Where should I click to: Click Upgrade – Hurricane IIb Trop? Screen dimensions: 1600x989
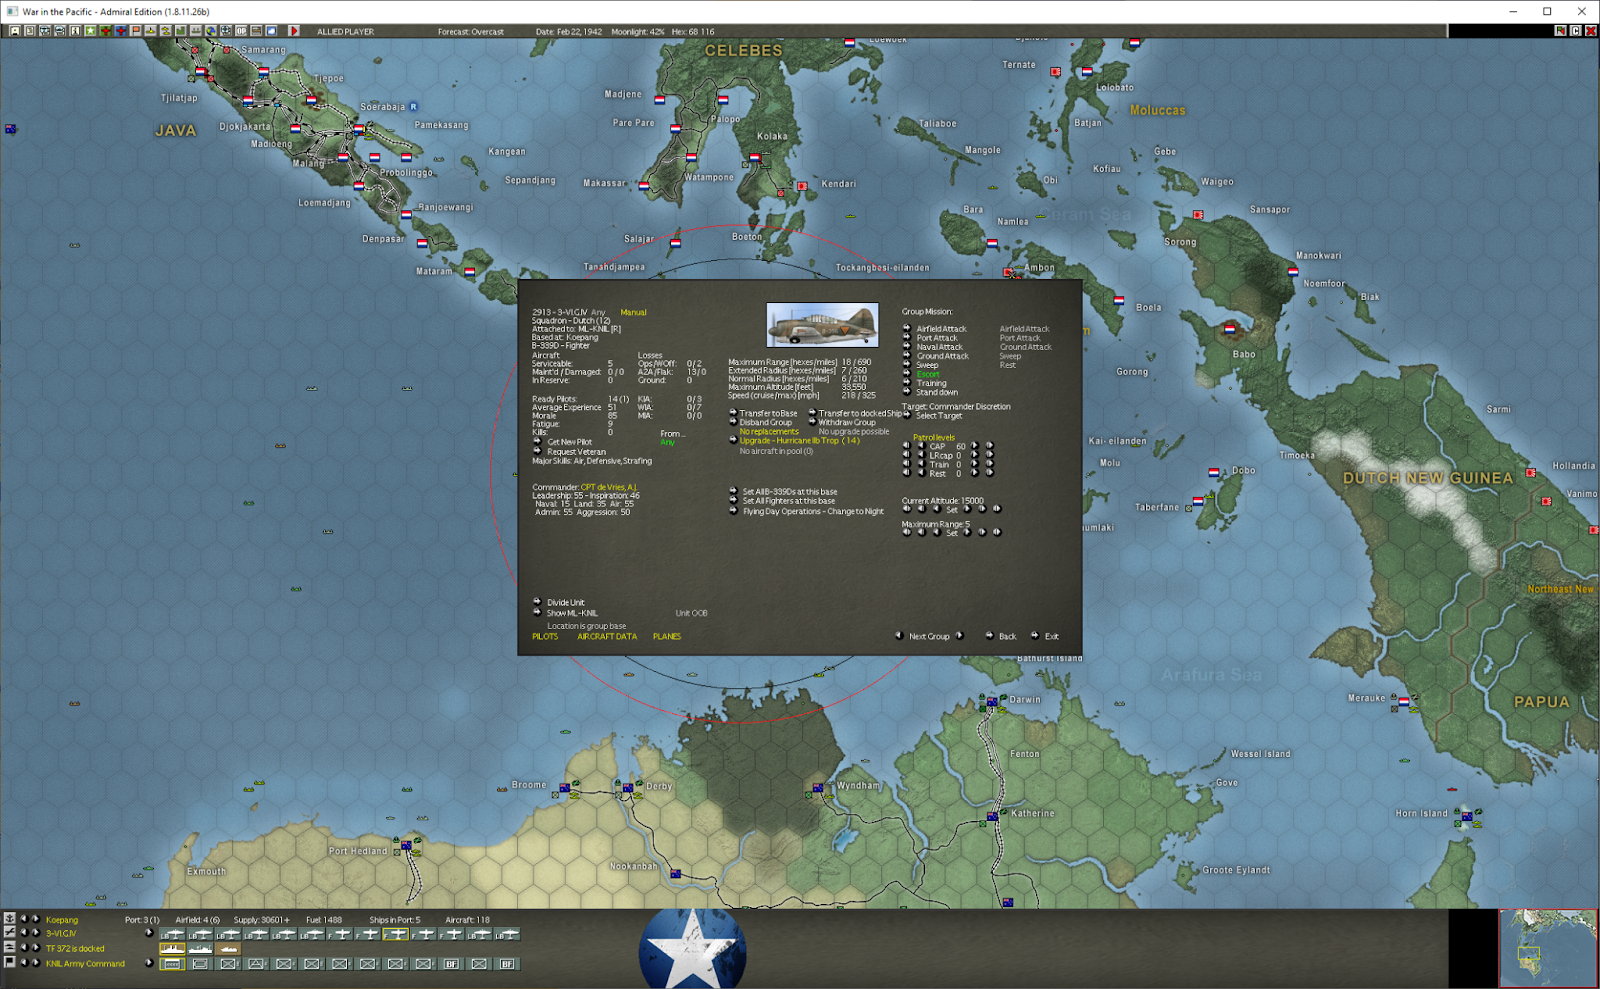(799, 440)
